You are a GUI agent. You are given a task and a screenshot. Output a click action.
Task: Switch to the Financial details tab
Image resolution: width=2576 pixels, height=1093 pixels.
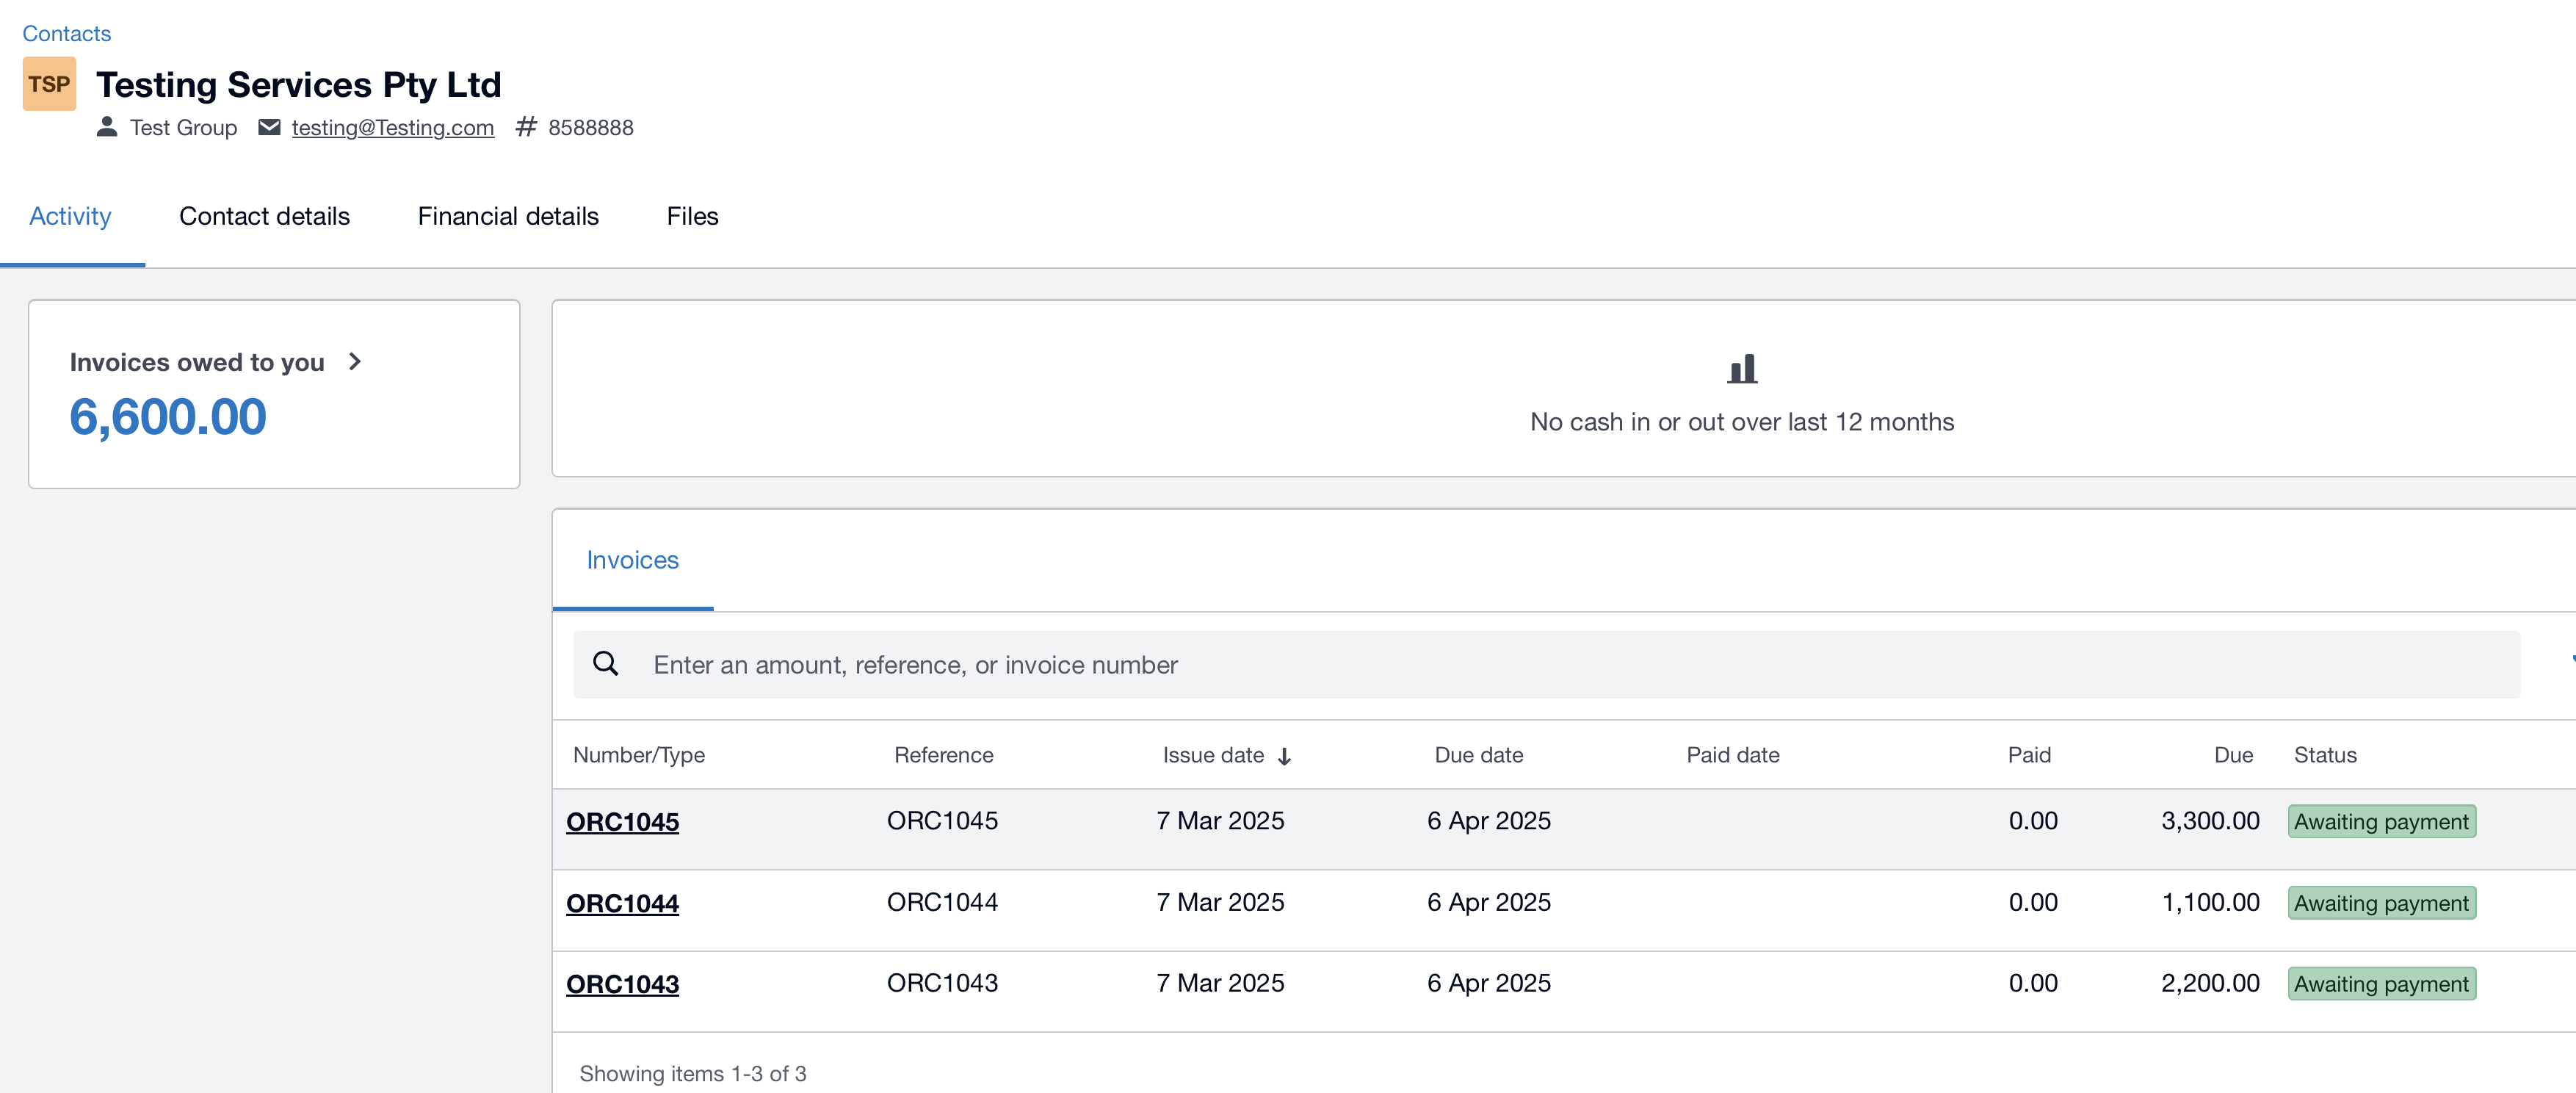click(508, 216)
